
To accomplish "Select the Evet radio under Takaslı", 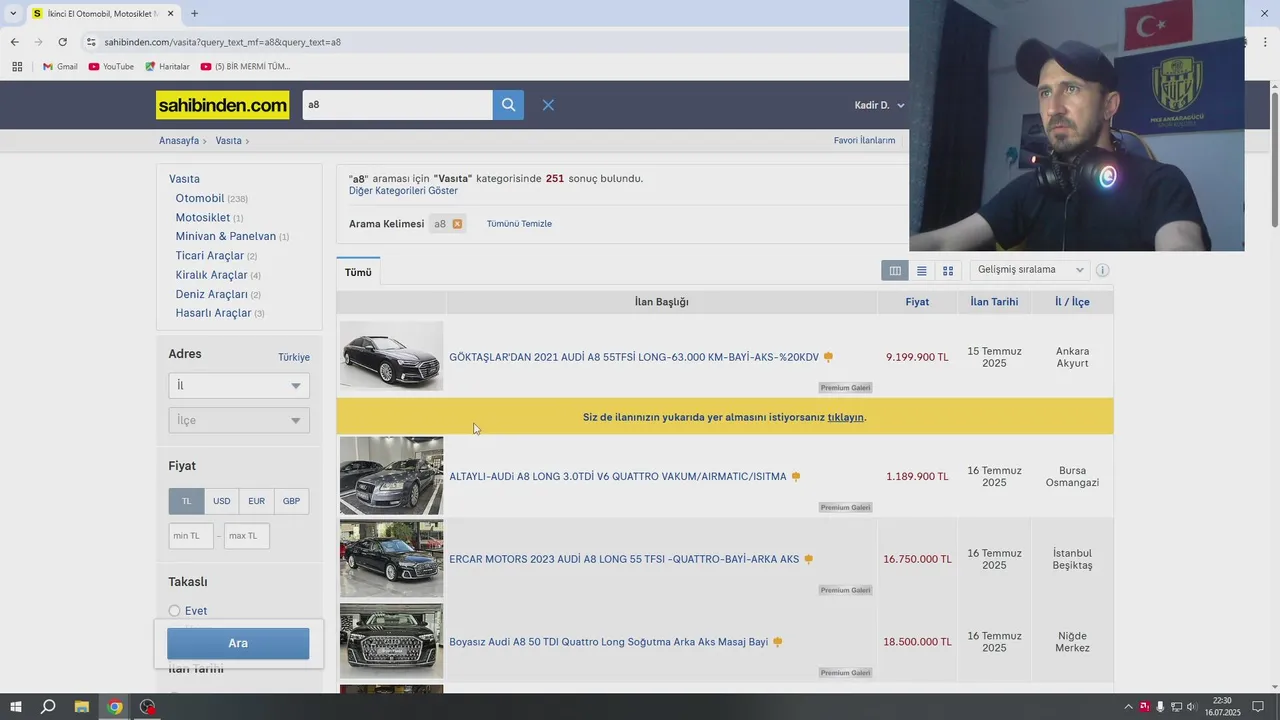I will pos(174,611).
